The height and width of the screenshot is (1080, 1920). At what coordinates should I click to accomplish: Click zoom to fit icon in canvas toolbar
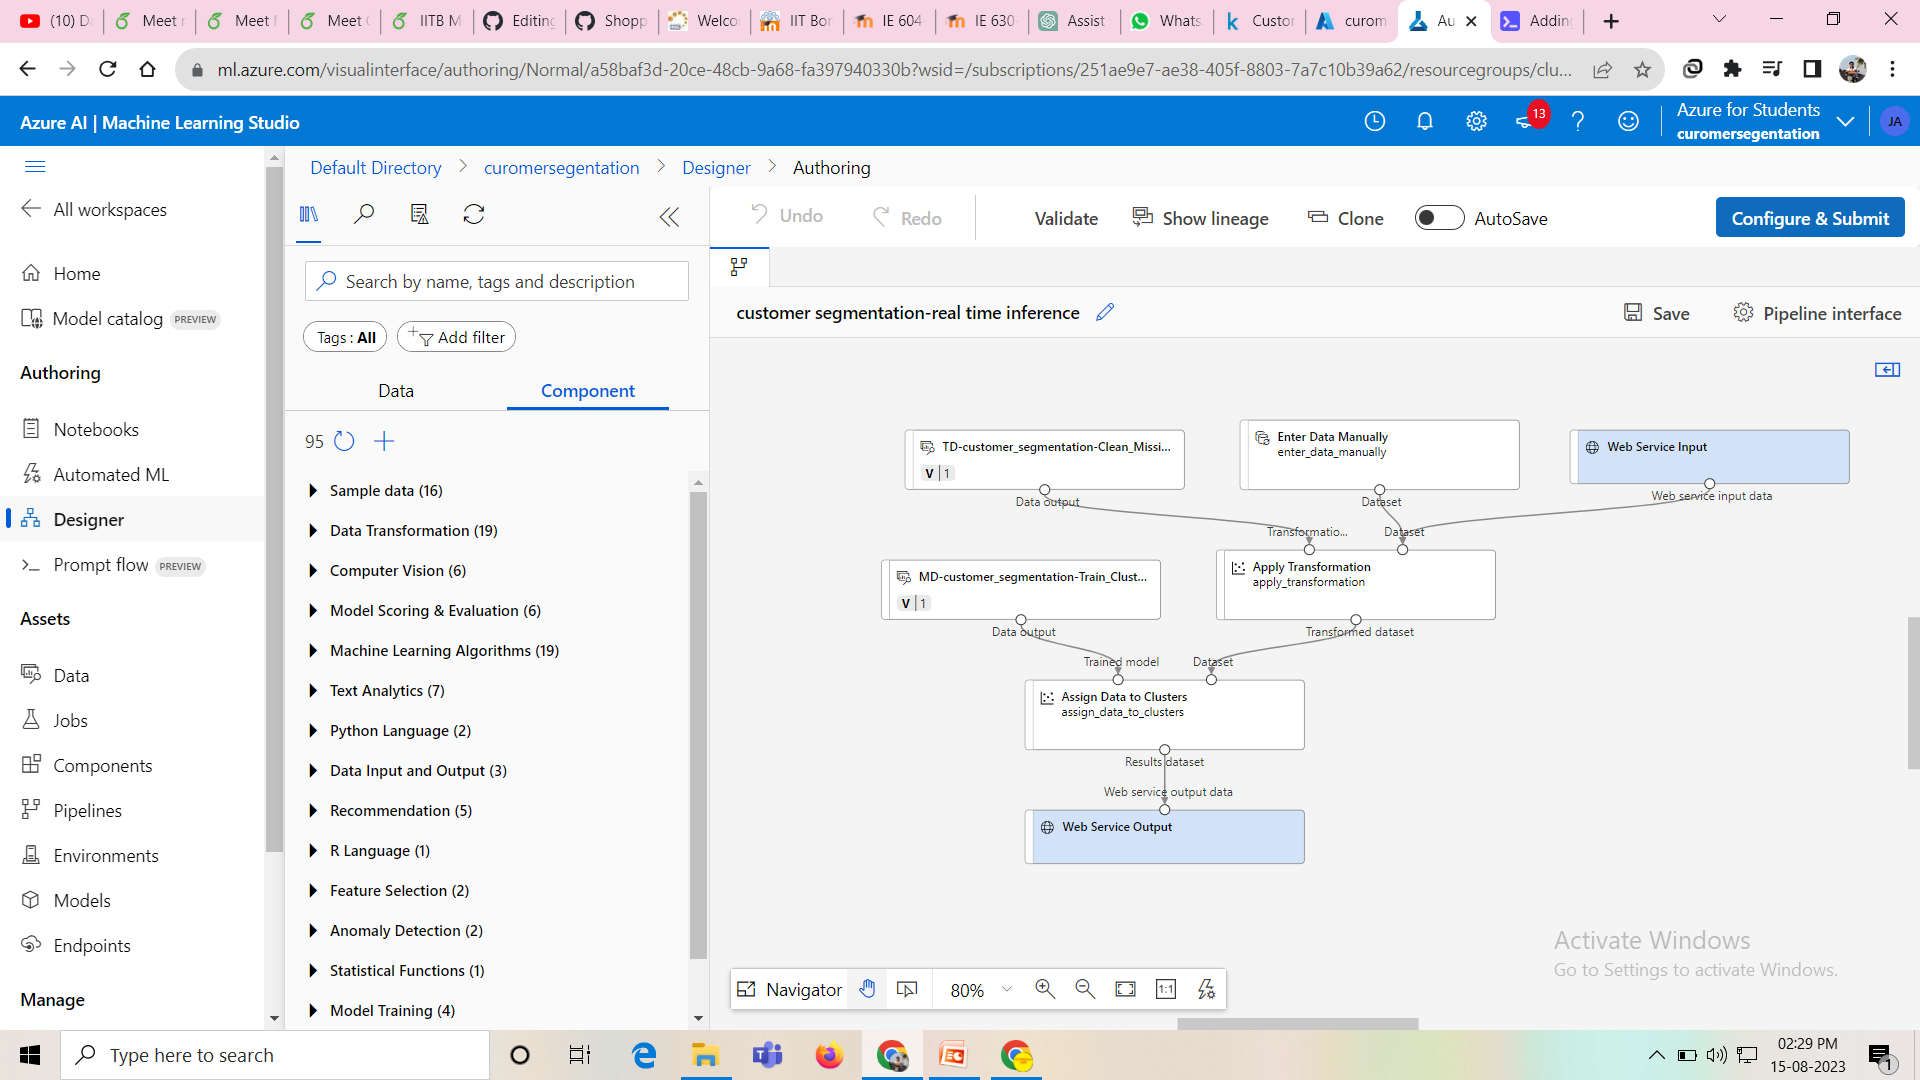[1125, 988]
